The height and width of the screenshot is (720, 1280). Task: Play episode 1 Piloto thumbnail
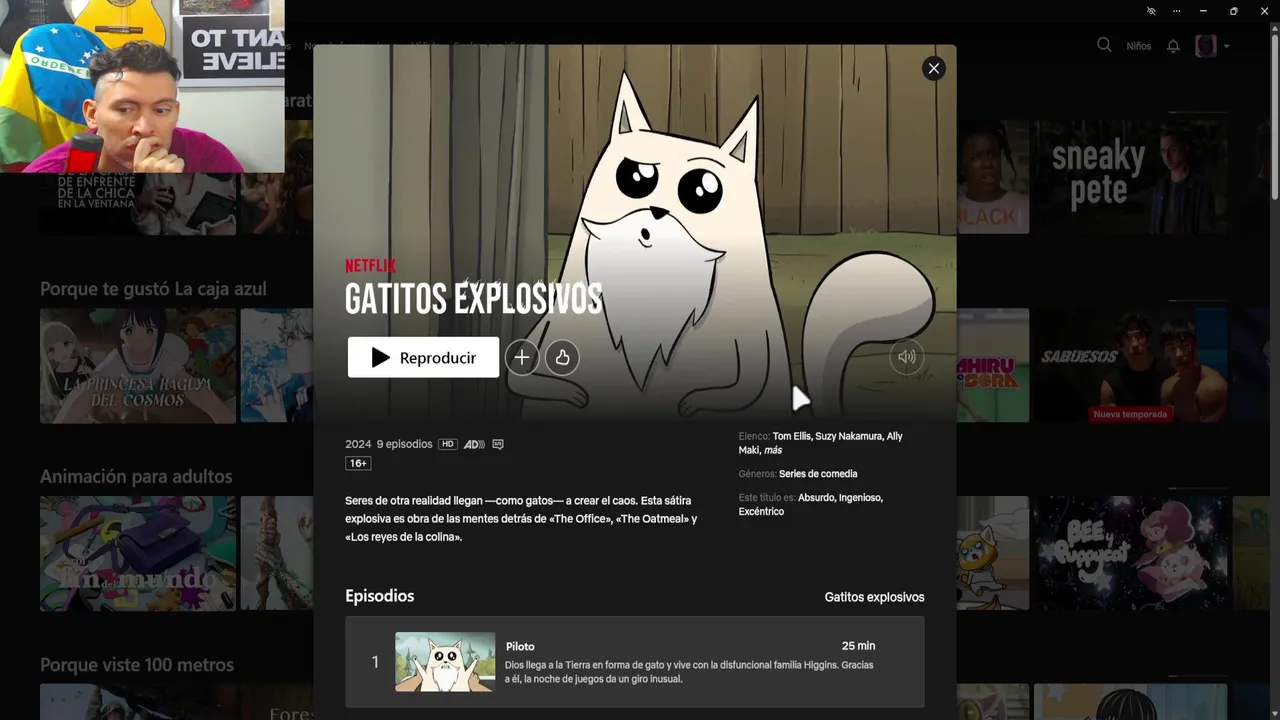pos(445,662)
